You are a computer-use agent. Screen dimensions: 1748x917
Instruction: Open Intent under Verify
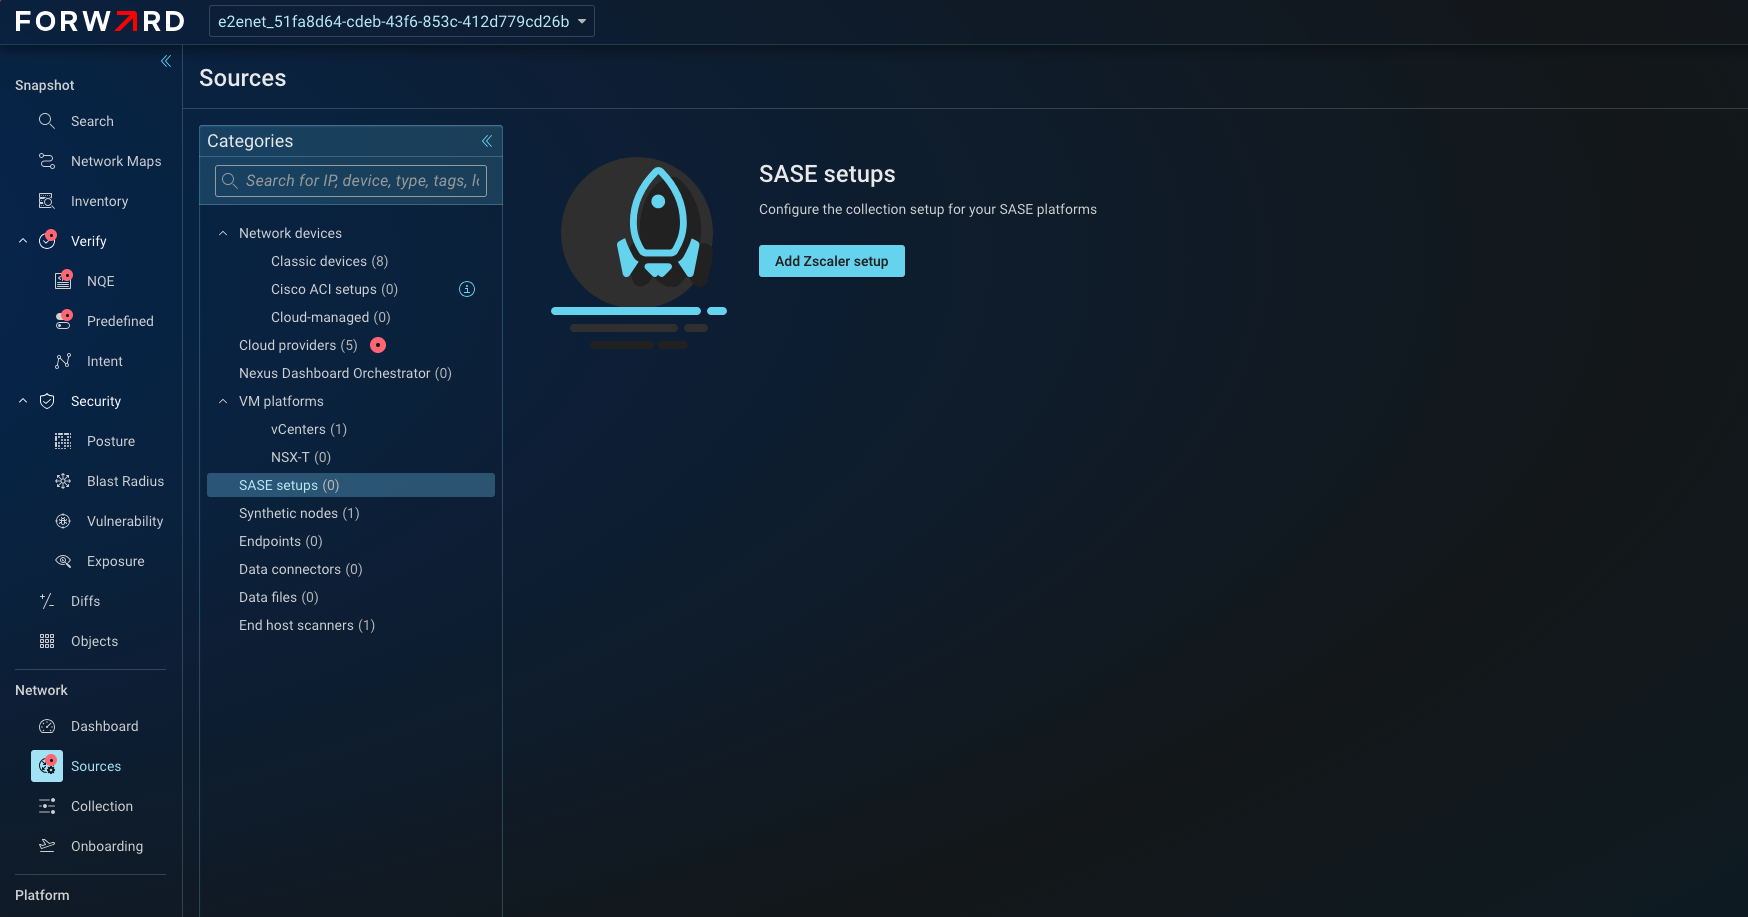pyautogui.click(x=104, y=361)
